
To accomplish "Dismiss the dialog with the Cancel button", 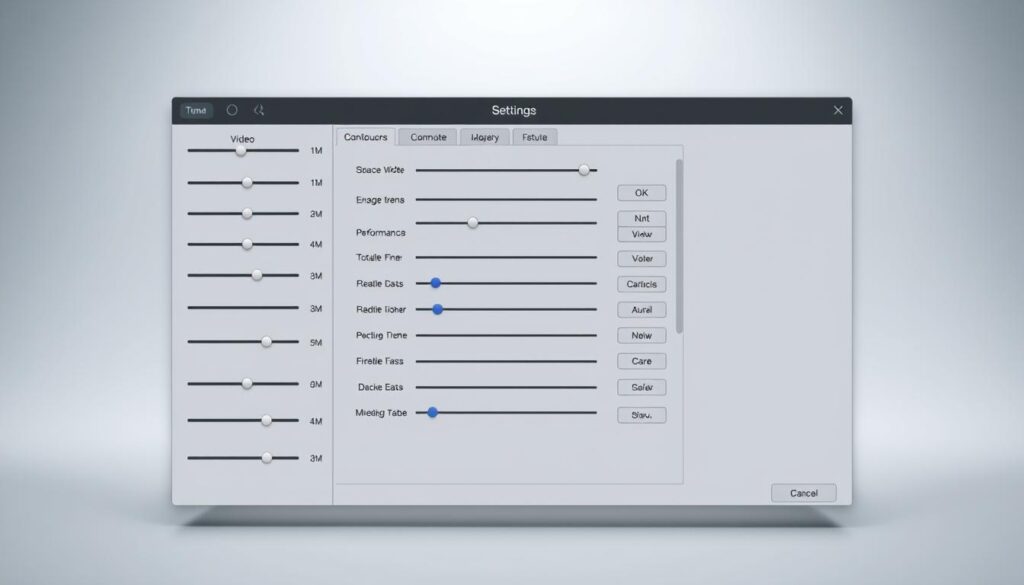I will [803, 493].
